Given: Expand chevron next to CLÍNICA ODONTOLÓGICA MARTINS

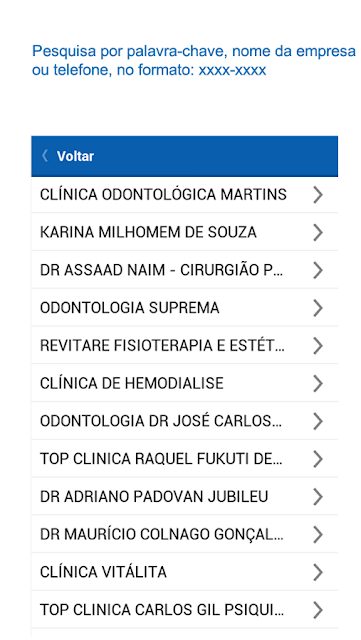Looking at the screenshot, I should (x=318, y=195).
